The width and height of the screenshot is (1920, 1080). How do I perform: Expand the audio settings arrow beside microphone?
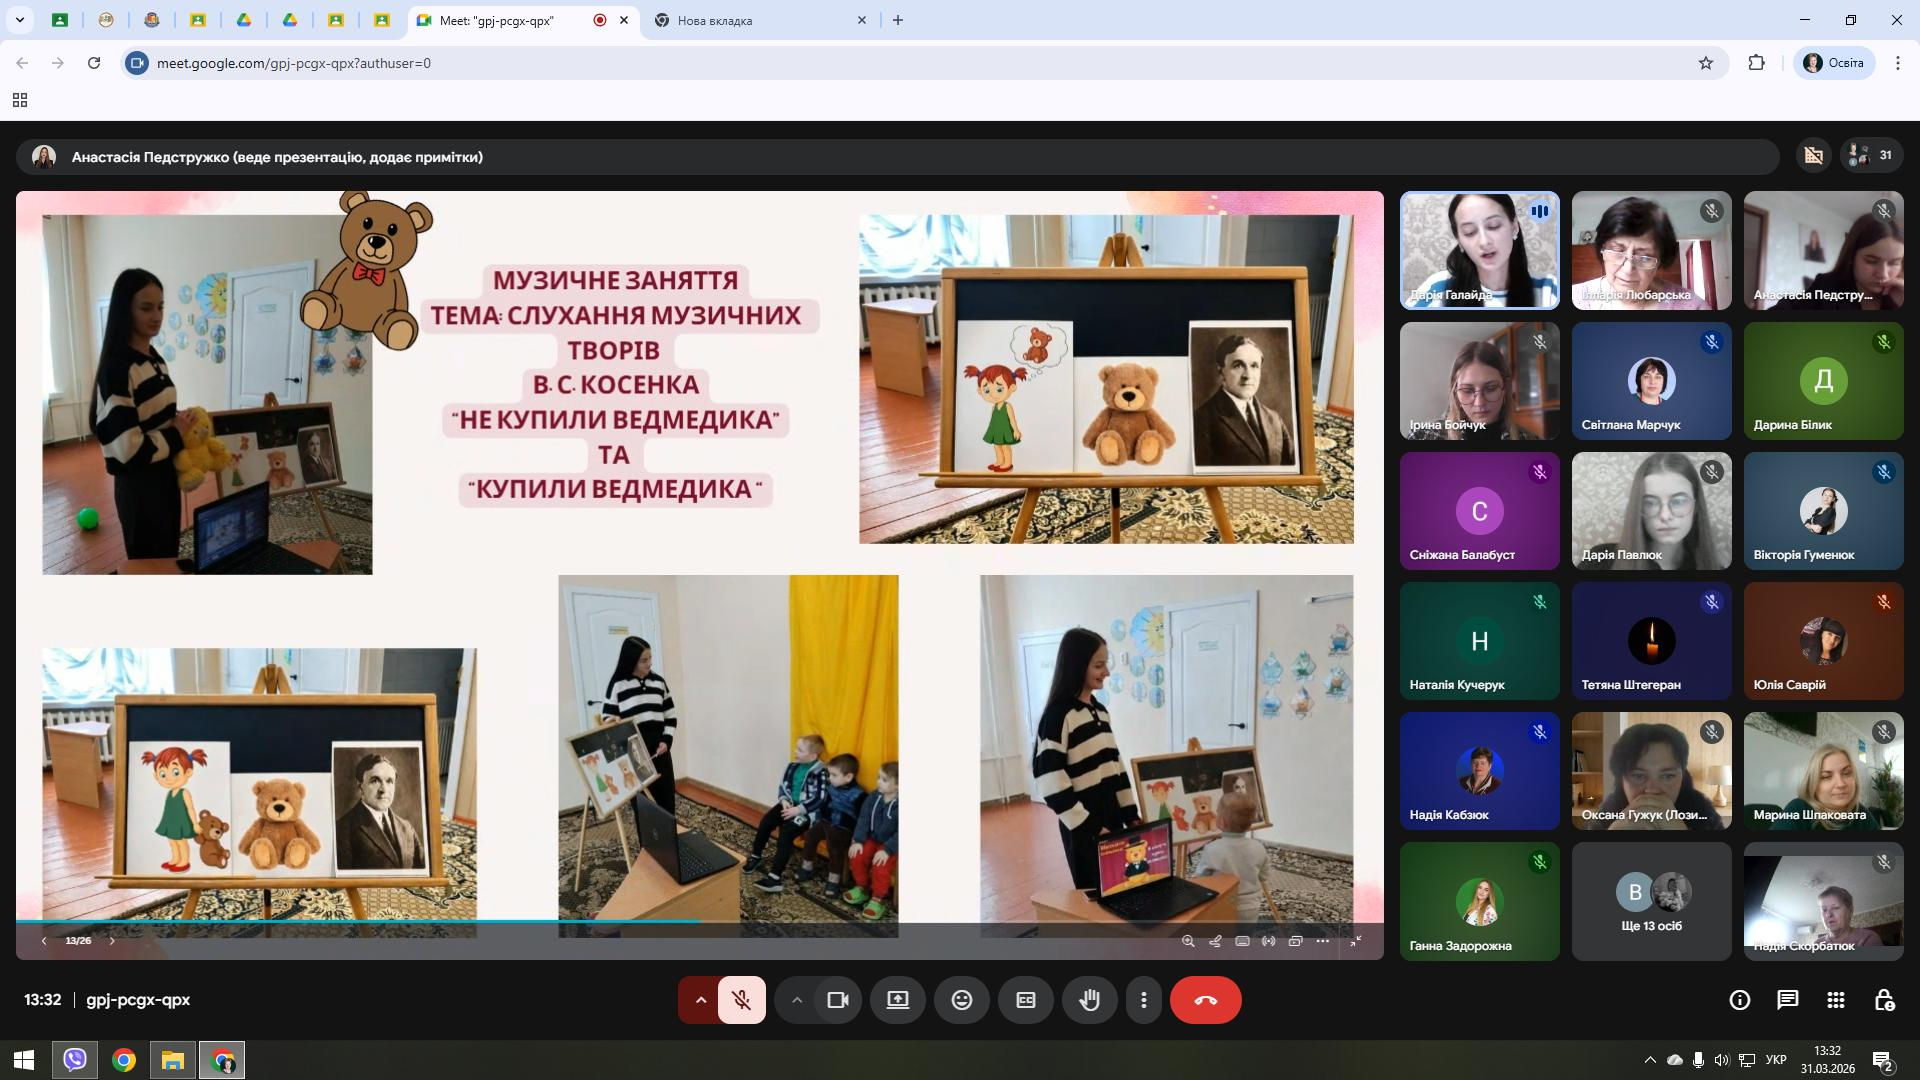[x=701, y=1000]
